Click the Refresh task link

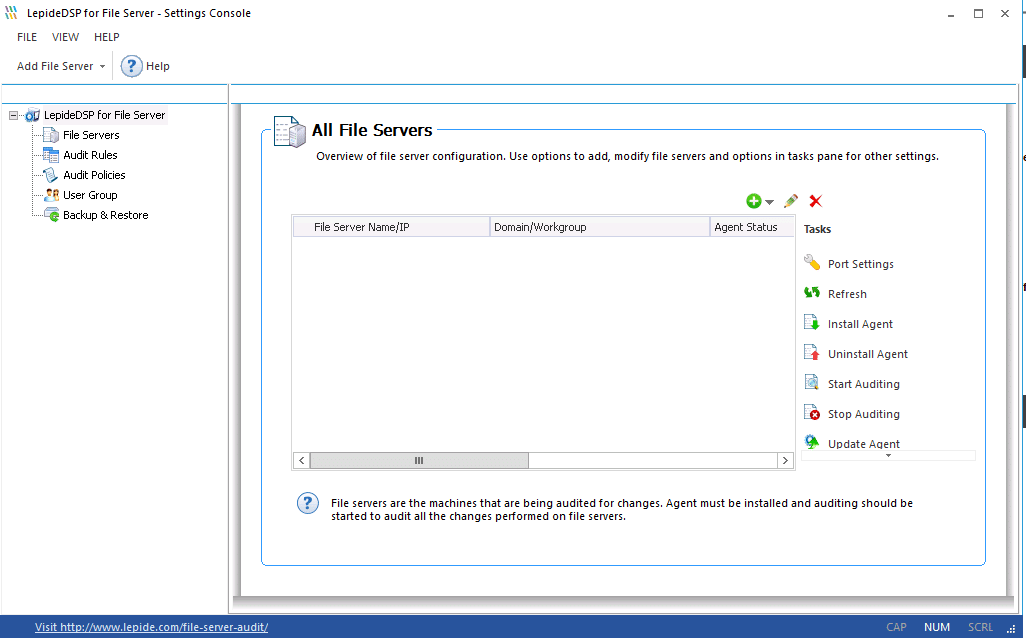(847, 294)
